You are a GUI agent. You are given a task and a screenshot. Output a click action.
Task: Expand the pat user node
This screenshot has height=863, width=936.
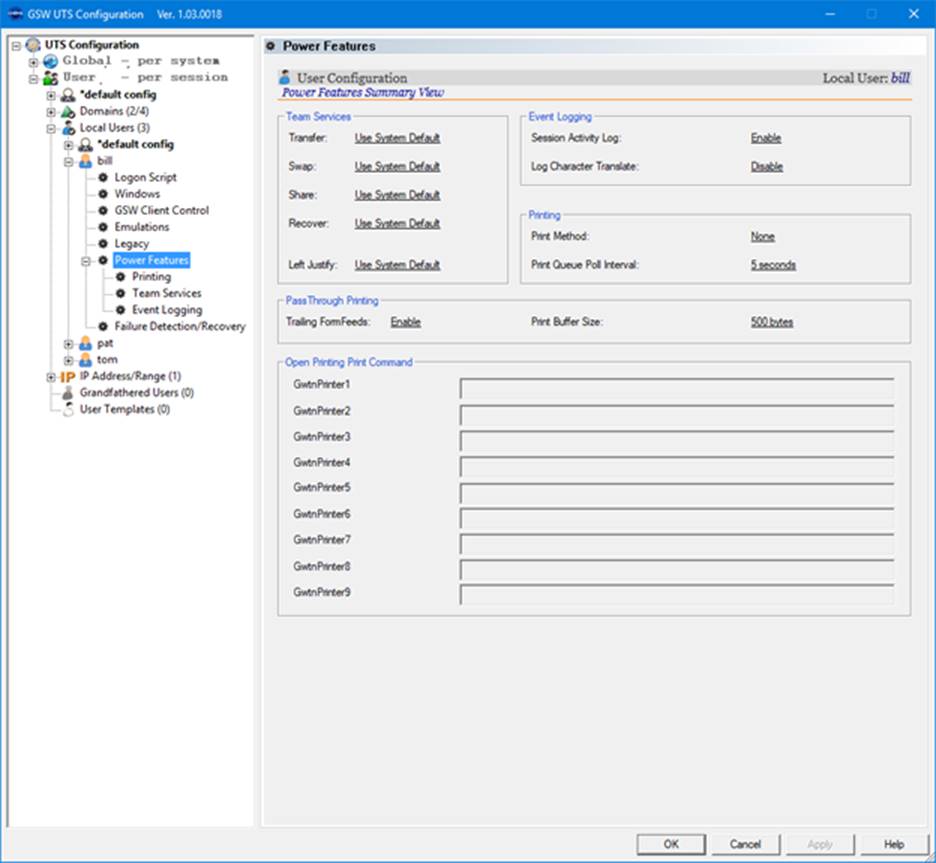point(69,344)
